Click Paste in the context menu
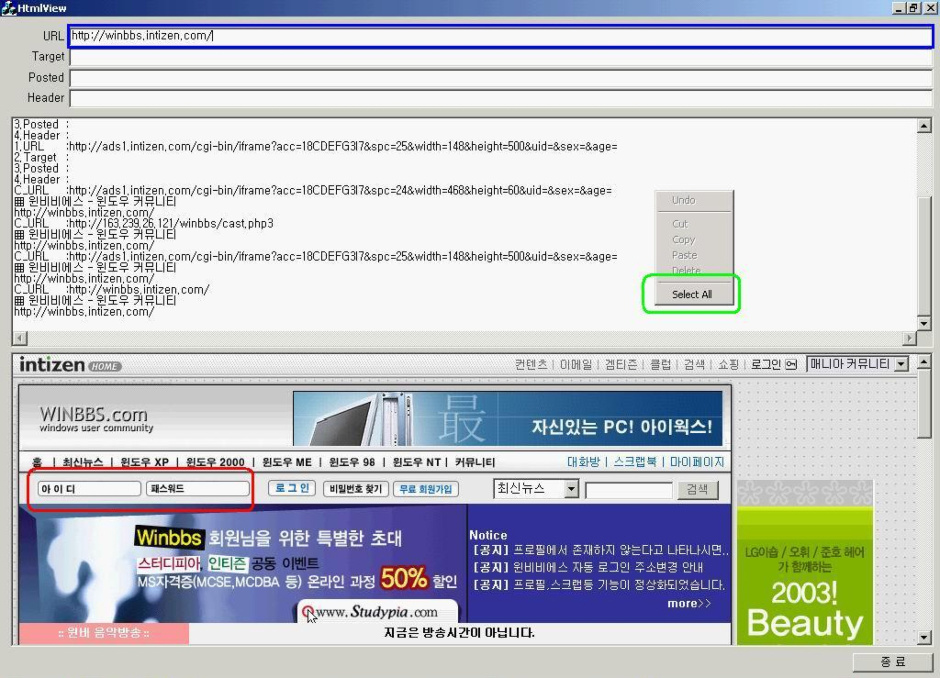Viewport: 940px width, 678px height. point(684,255)
